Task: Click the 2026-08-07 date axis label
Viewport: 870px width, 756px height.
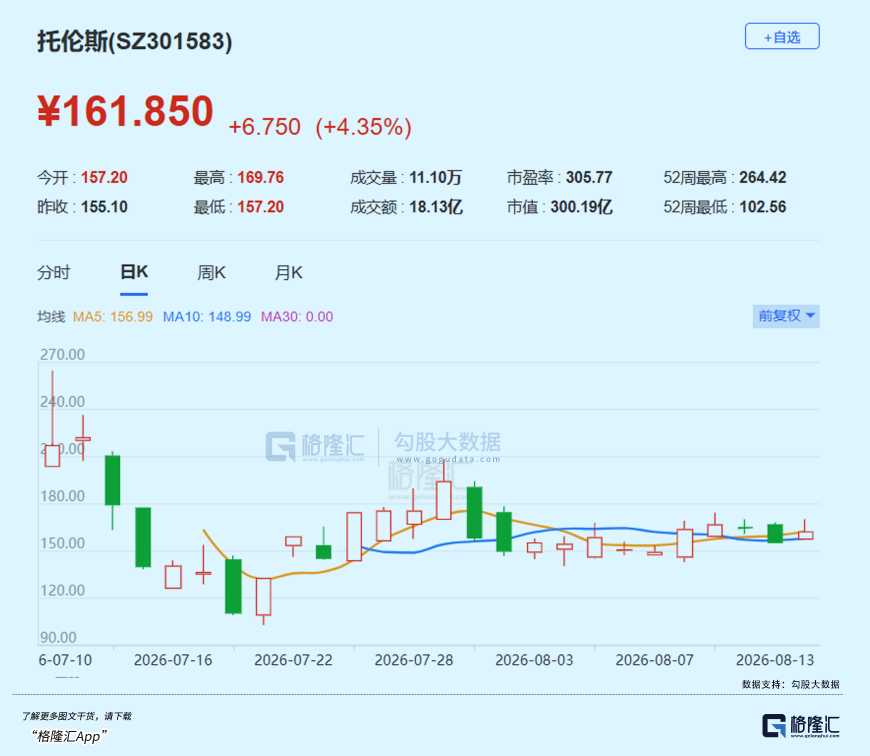Action: (x=655, y=660)
